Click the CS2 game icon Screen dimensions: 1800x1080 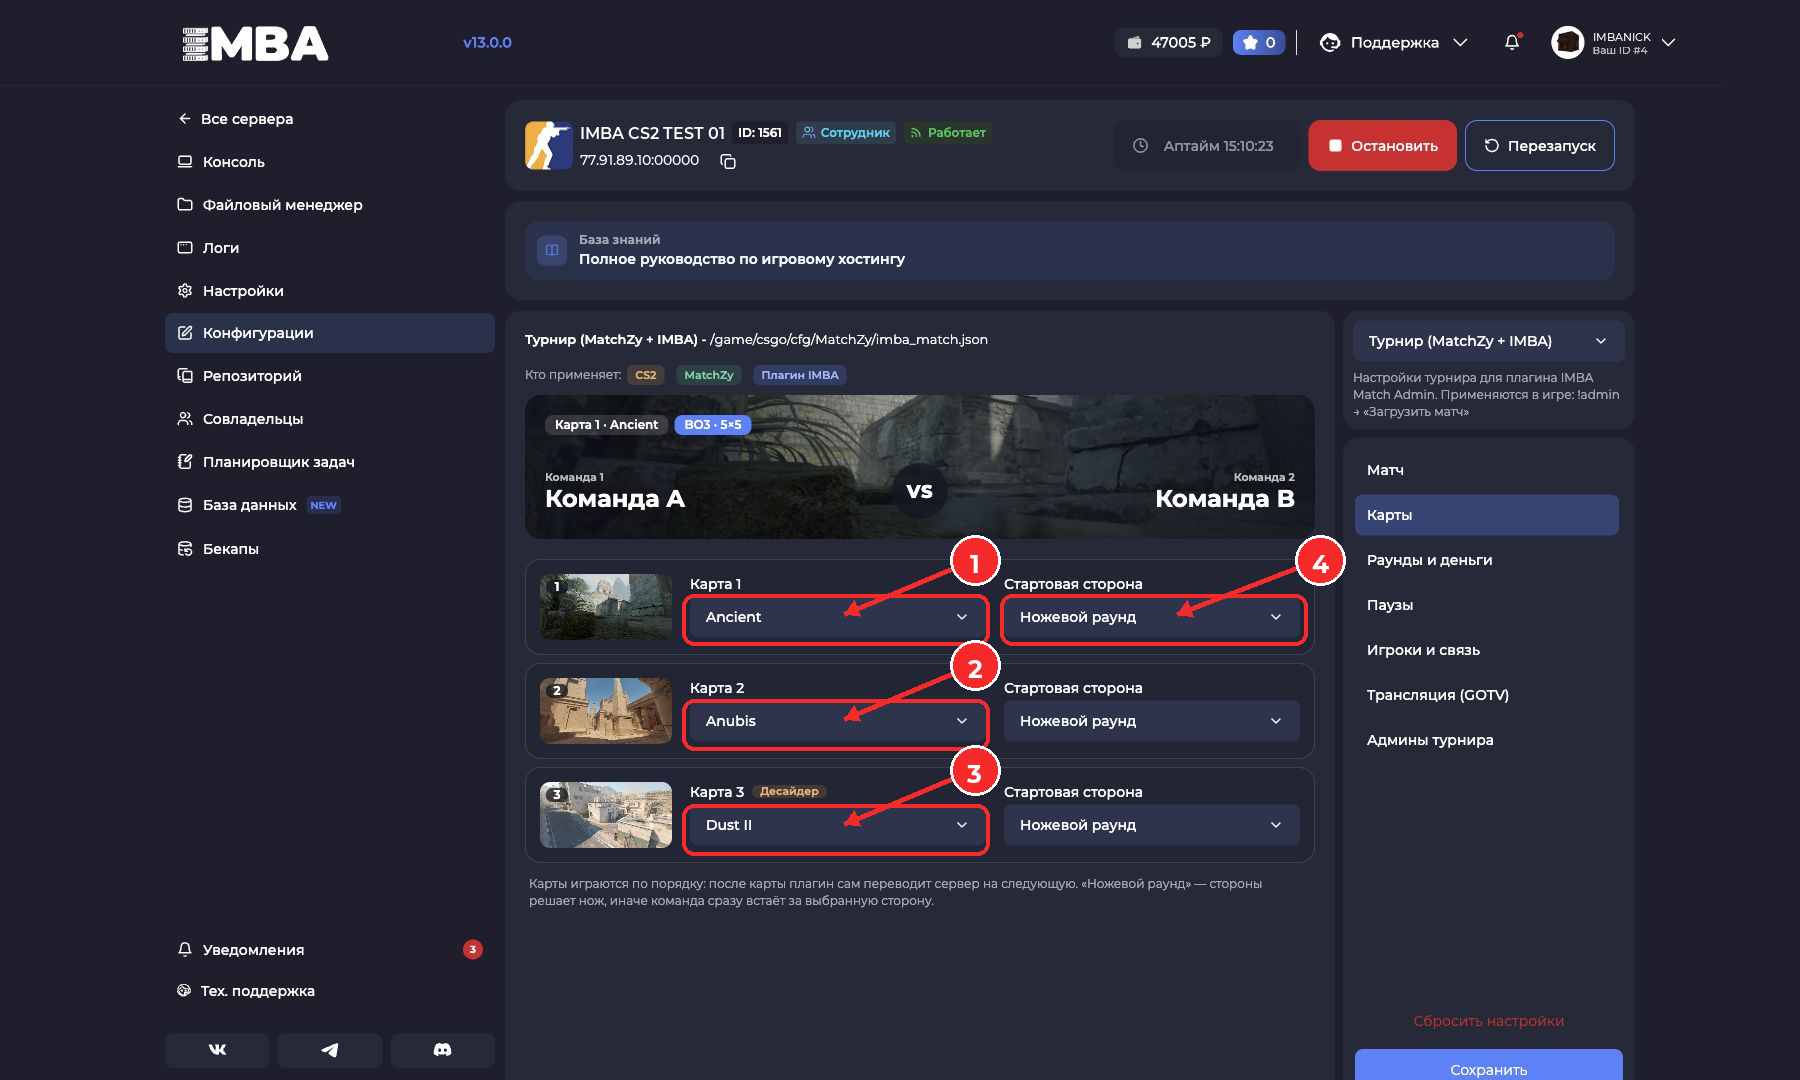pos(549,145)
